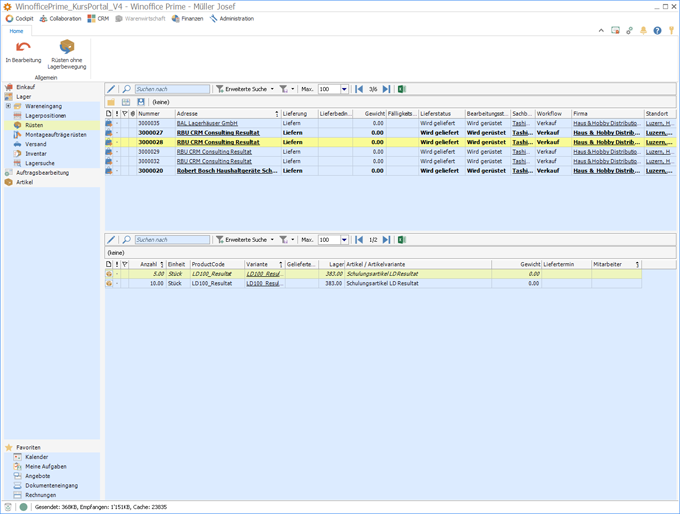Viewport: 680px width, 514px height.
Task: Open the CRM menu
Action: [98, 19]
